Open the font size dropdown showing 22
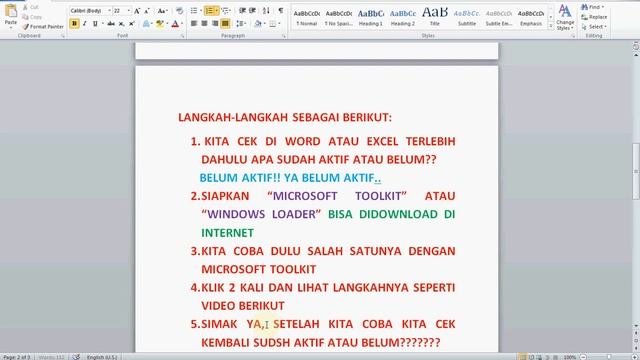This screenshot has width=640, height=360. (x=129, y=11)
